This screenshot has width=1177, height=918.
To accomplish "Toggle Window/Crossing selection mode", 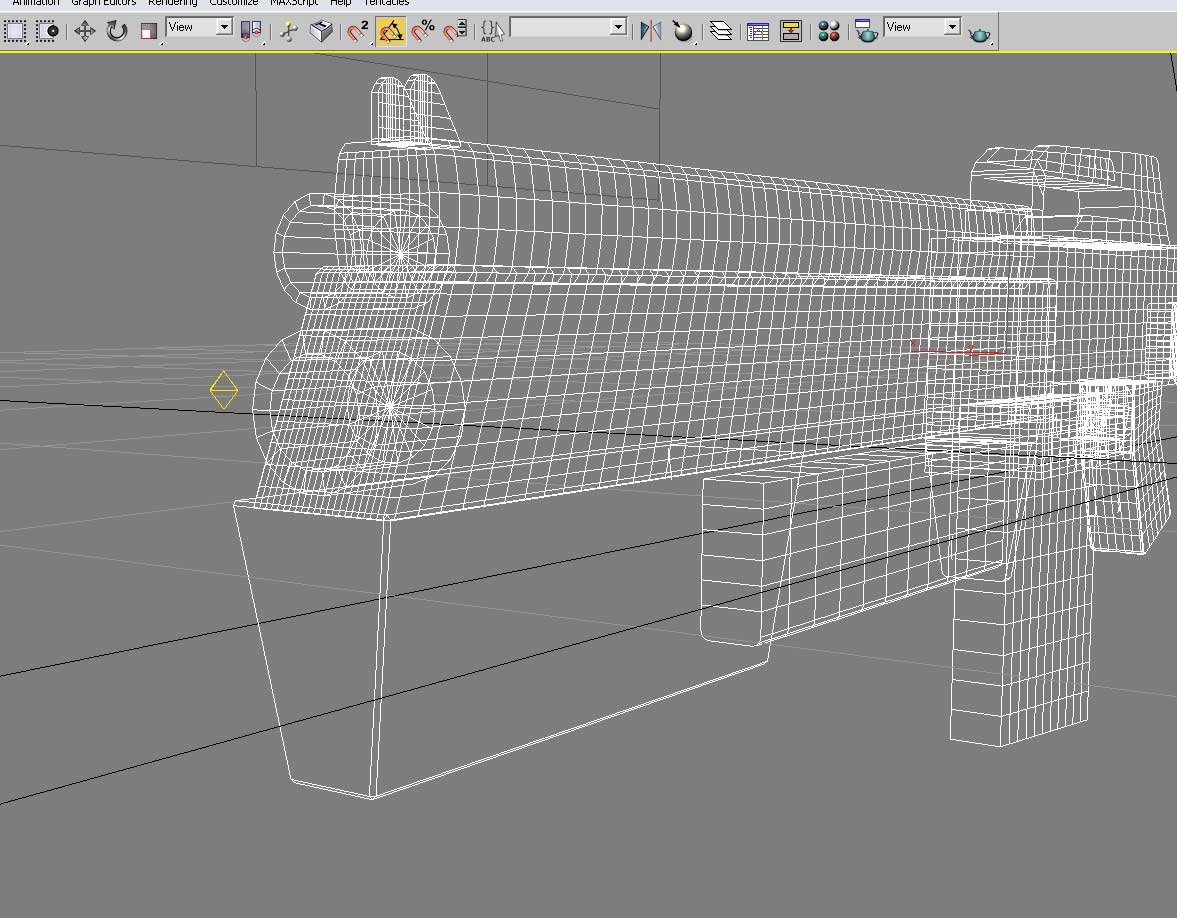I will 47,32.
